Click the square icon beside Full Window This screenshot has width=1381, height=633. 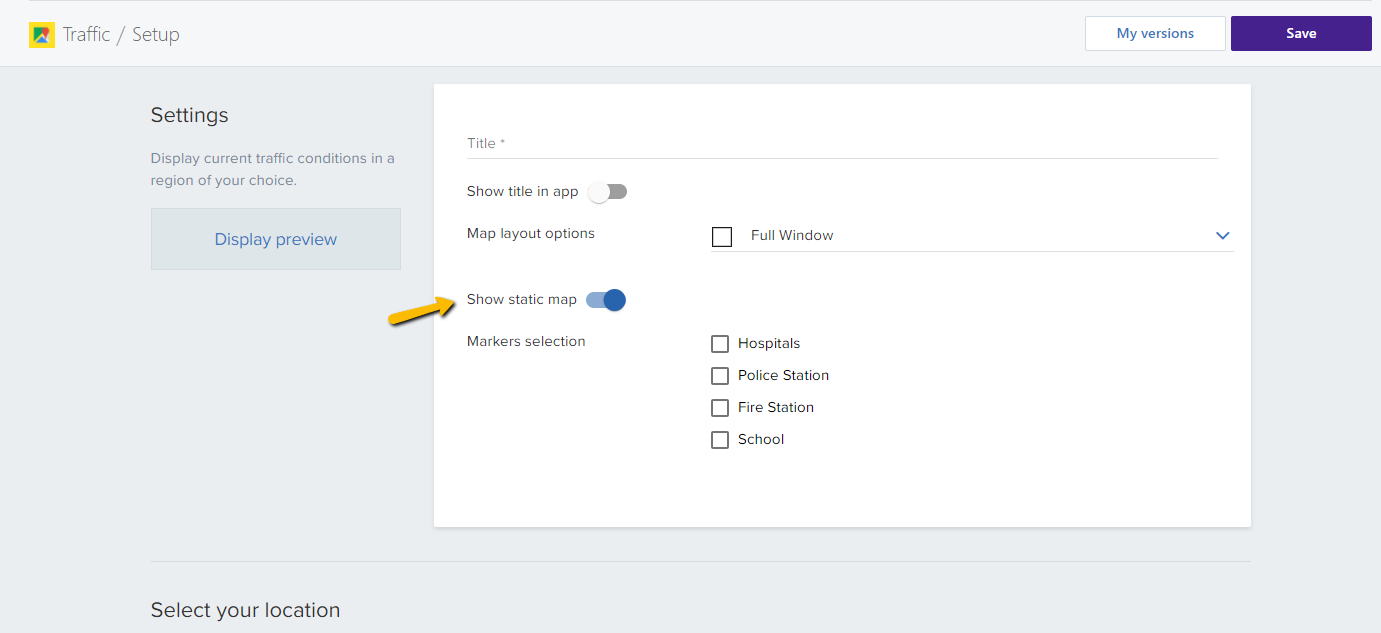tap(722, 236)
